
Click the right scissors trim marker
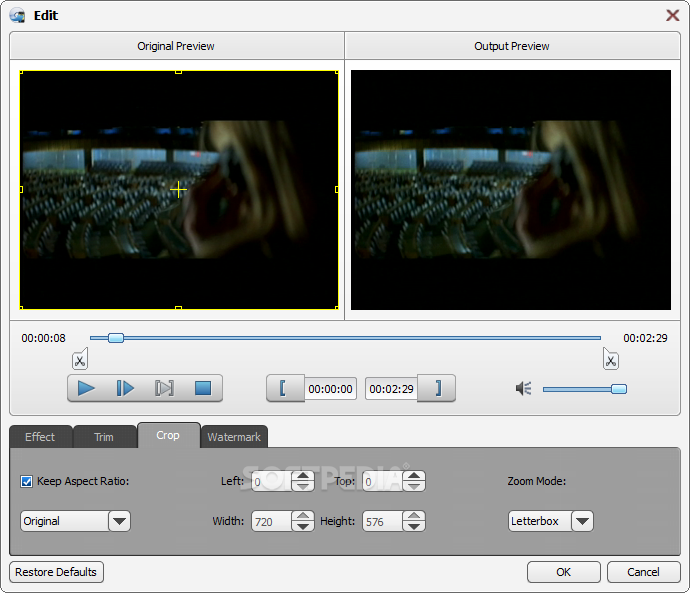611,359
